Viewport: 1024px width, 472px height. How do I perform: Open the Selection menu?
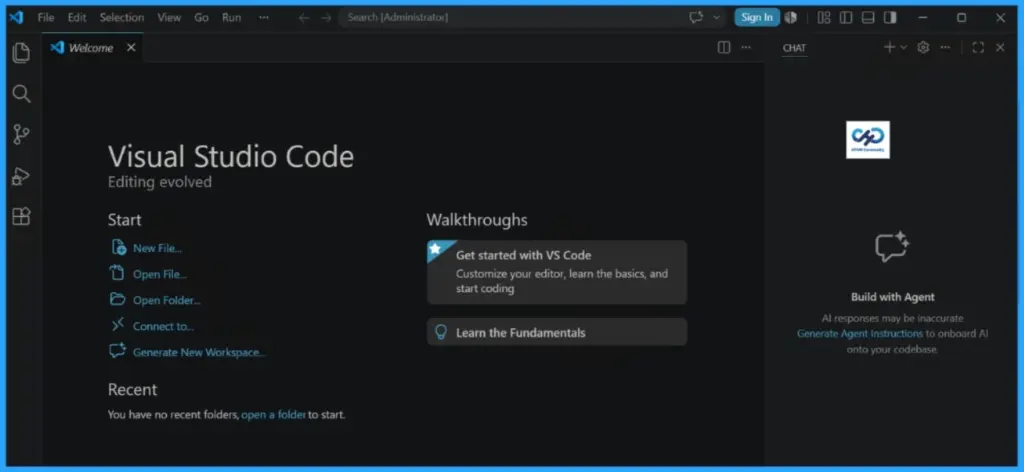[x=121, y=18]
